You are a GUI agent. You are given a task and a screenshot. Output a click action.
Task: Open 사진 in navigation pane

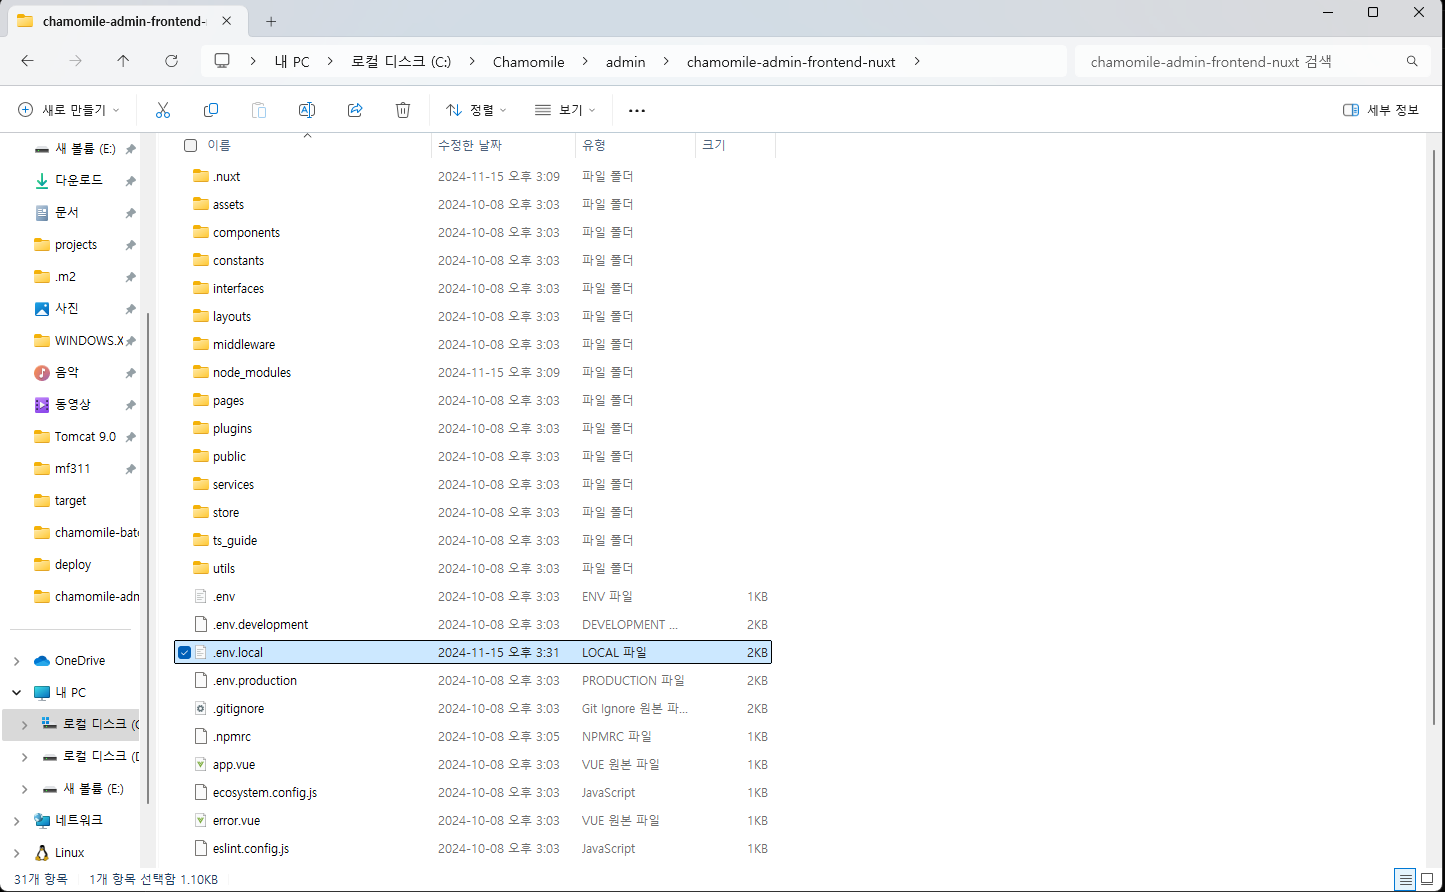66,308
